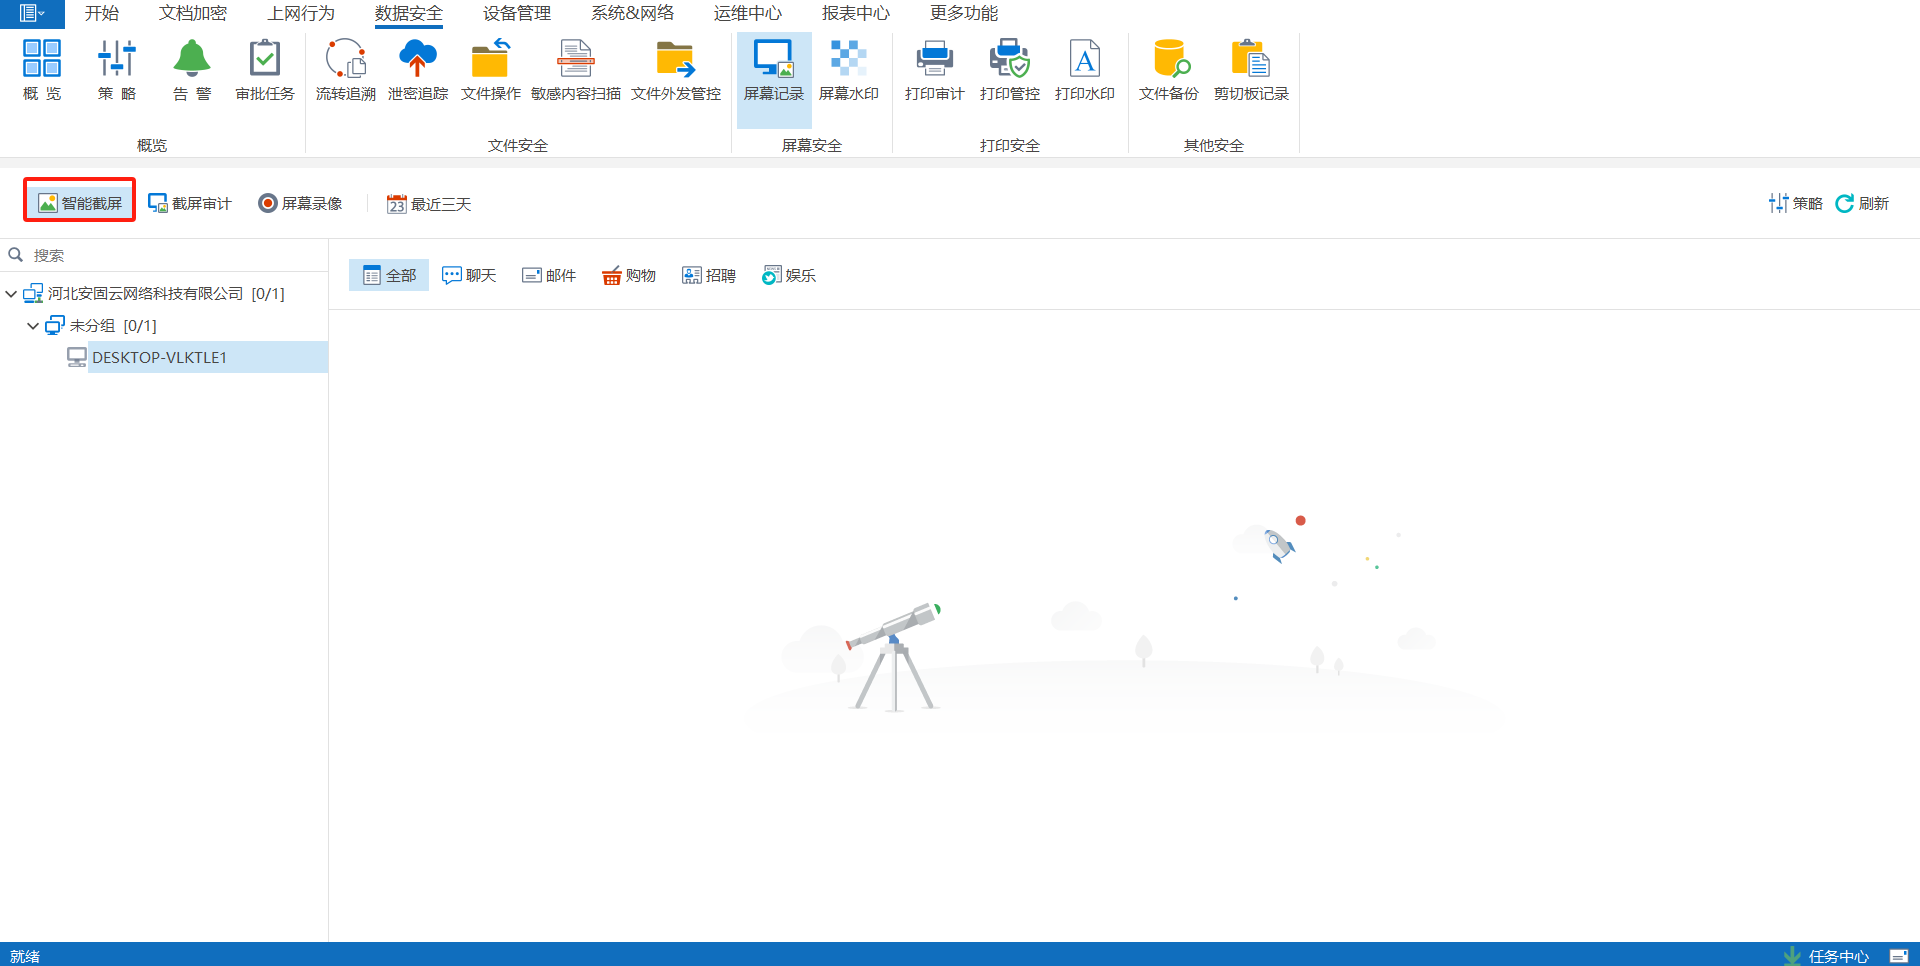Click the 刷新 refresh button
This screenshot has width=1920, height=966.
click(x=1862, y=203)
